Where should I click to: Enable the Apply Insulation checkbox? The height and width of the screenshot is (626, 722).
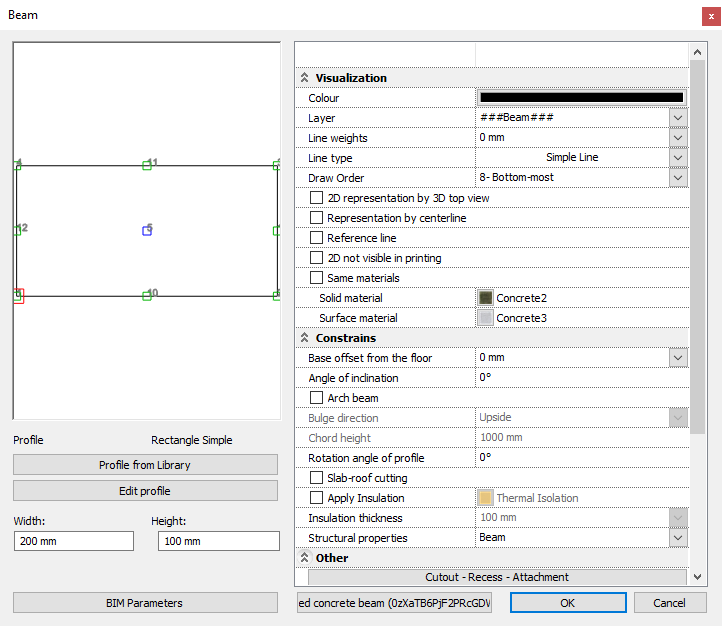coord(316,498)
